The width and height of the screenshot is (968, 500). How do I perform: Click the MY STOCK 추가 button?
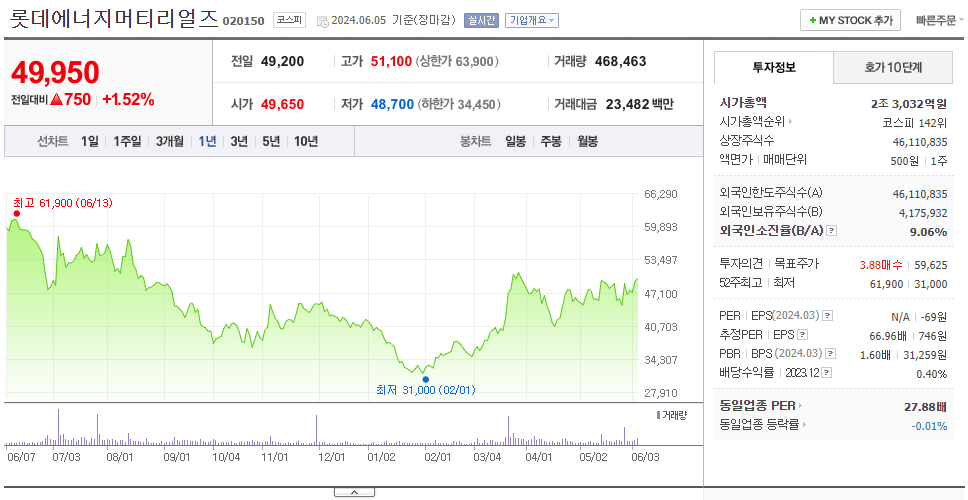point(851,20)
